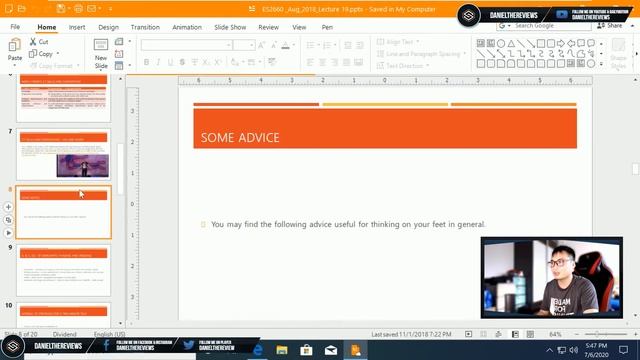Click the Save icon in the title bar
640x360 pixels.
60,9
